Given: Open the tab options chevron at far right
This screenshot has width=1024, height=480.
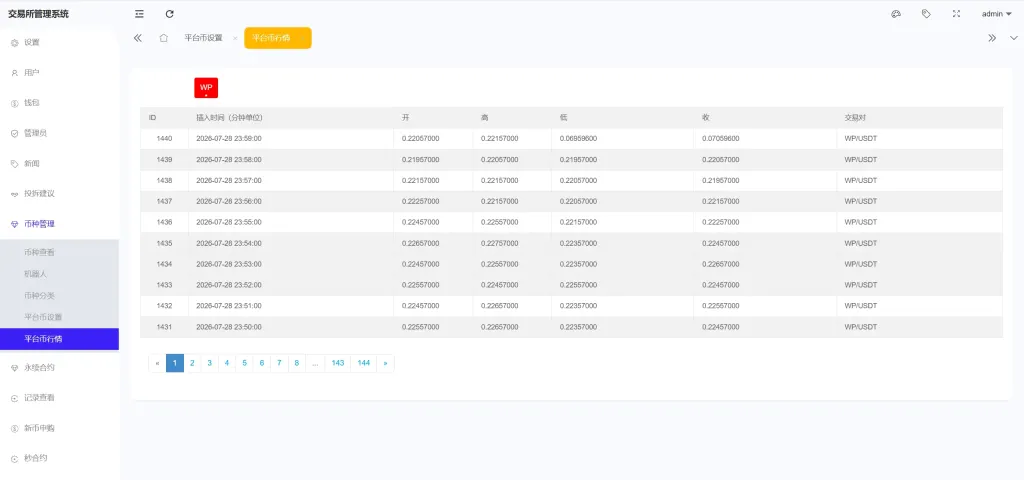Looking at the screenshot, I should 1014,38.
